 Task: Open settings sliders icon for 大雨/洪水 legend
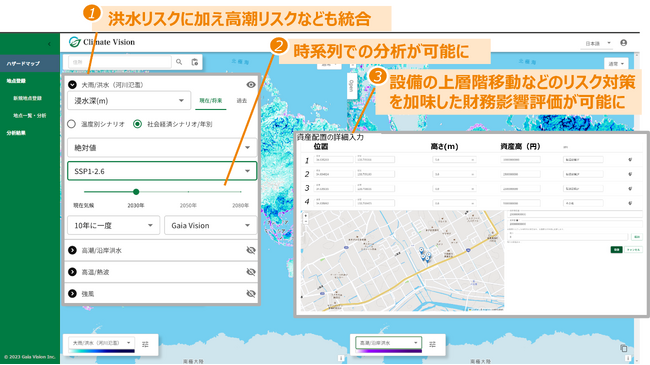tap(145, 344)
